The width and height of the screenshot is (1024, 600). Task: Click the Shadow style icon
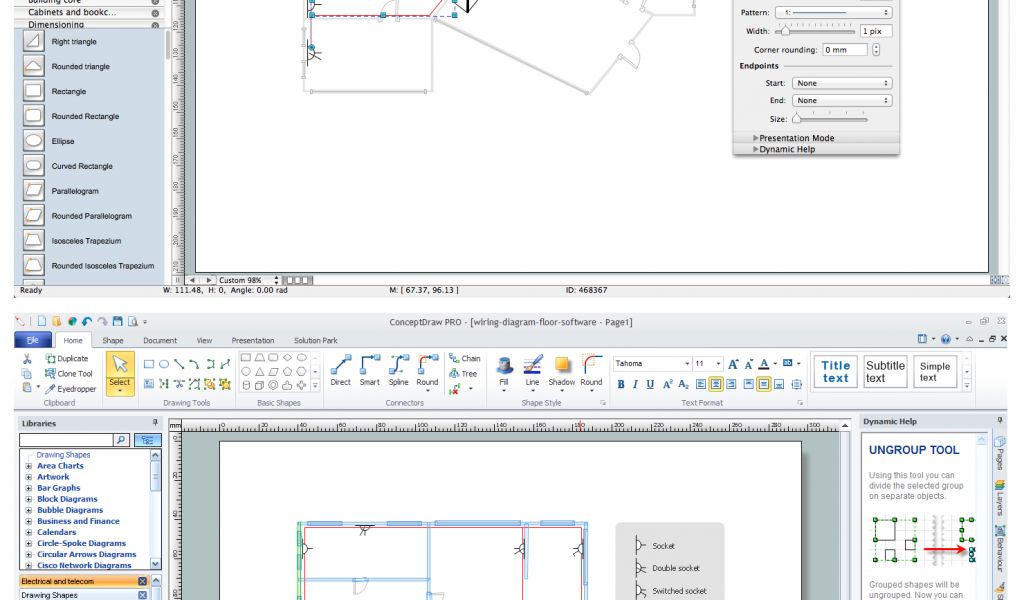click(x=562, y=370)
